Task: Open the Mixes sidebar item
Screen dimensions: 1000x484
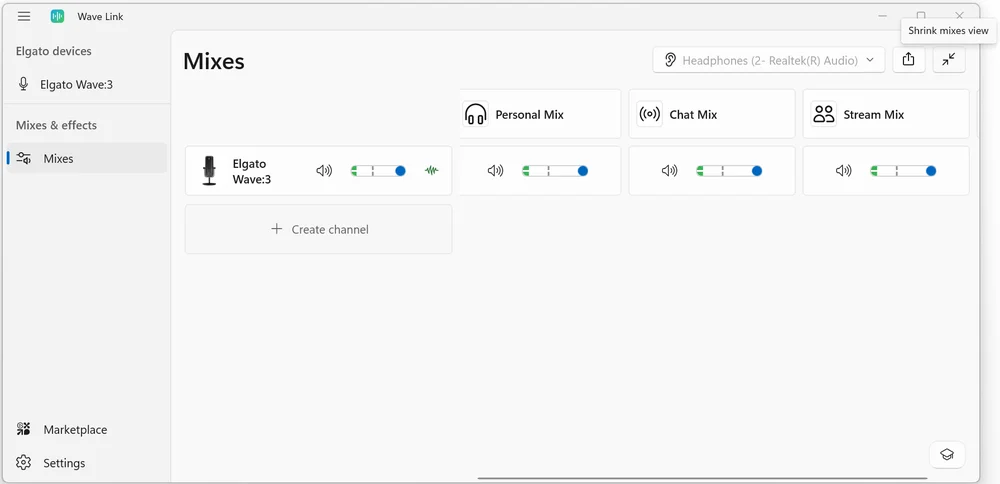Action: [87, 158]
